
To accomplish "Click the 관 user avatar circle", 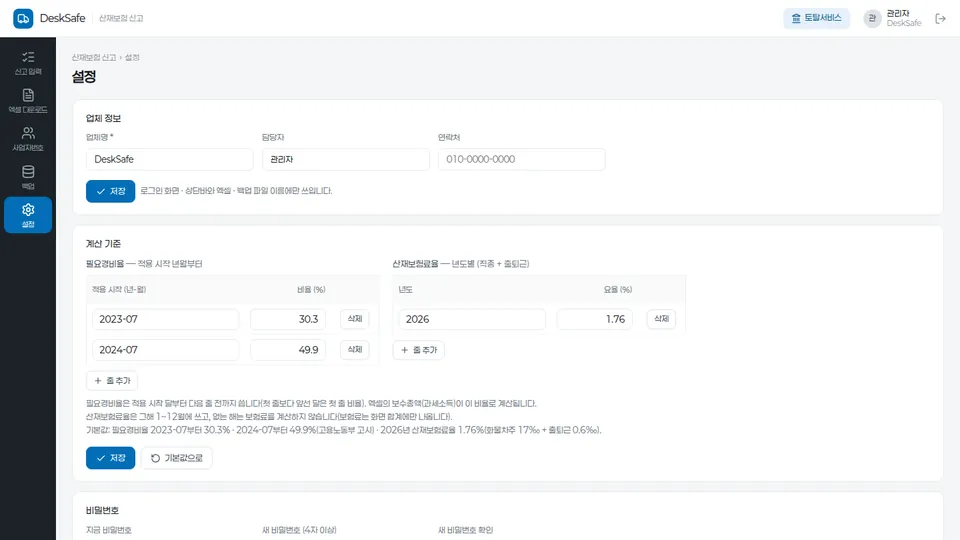I will pos(872,18).
